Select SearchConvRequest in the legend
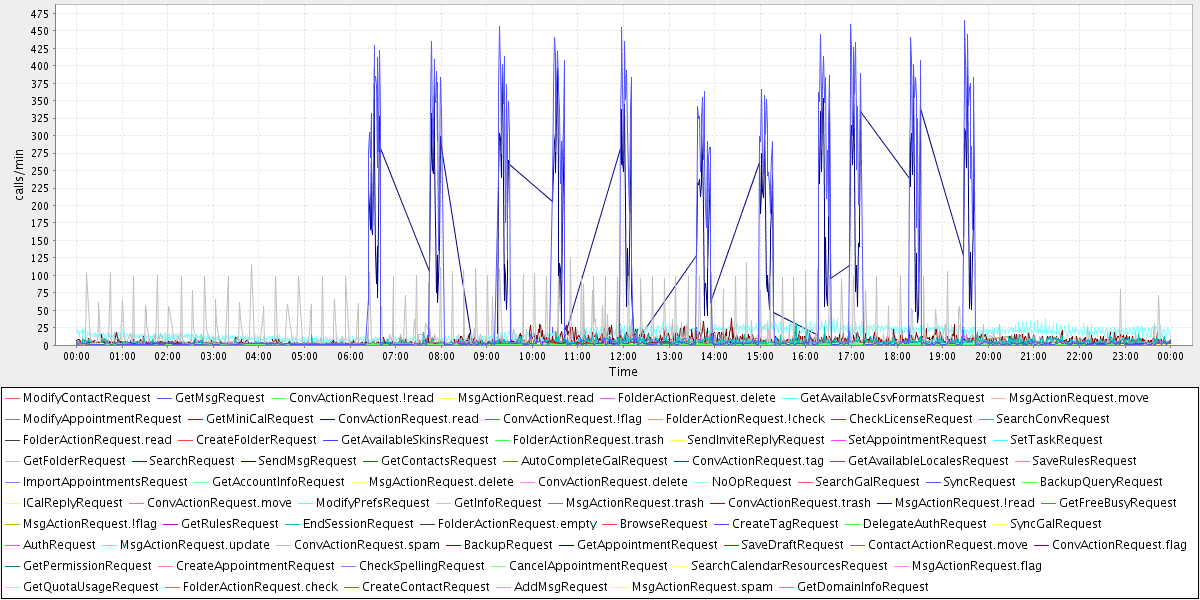The width and height of the screenshot is (1200, 600). tap(1052, 419)
